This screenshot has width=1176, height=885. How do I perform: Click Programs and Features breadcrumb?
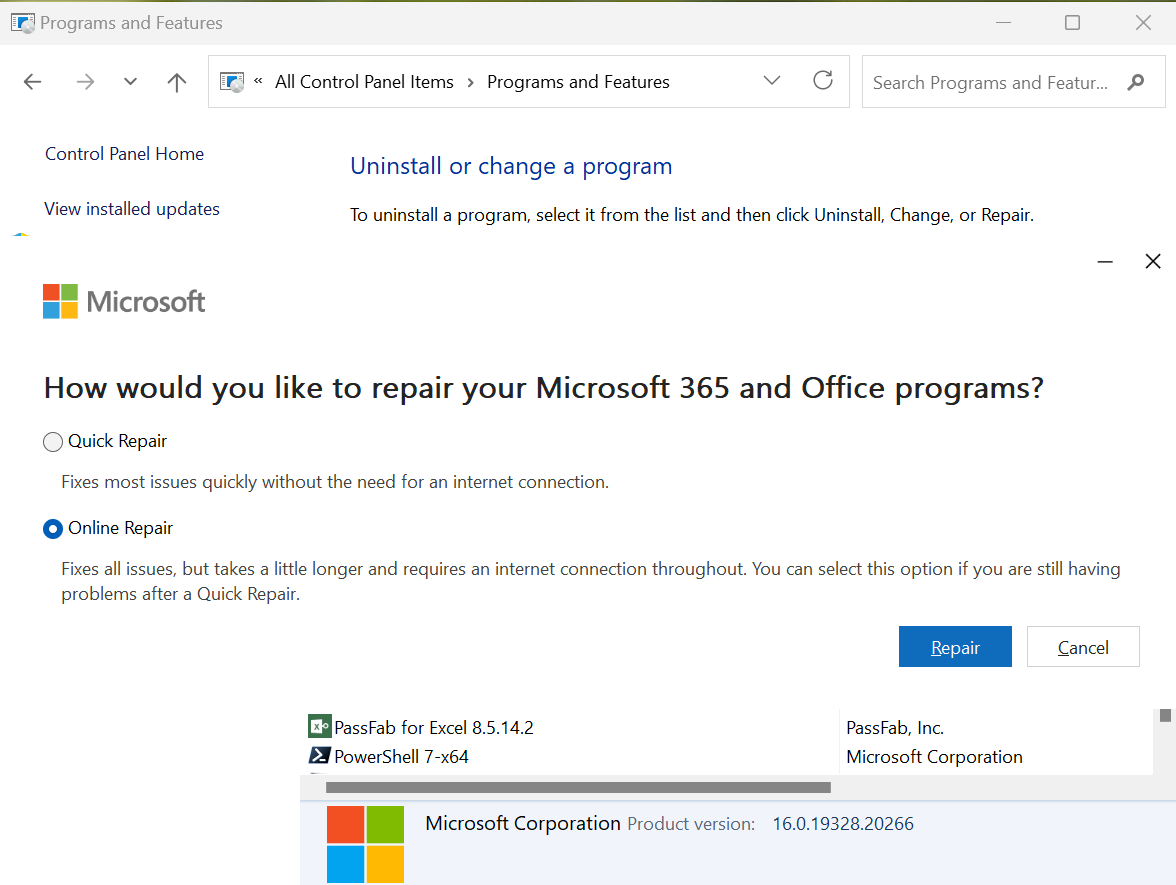(578, 82)
